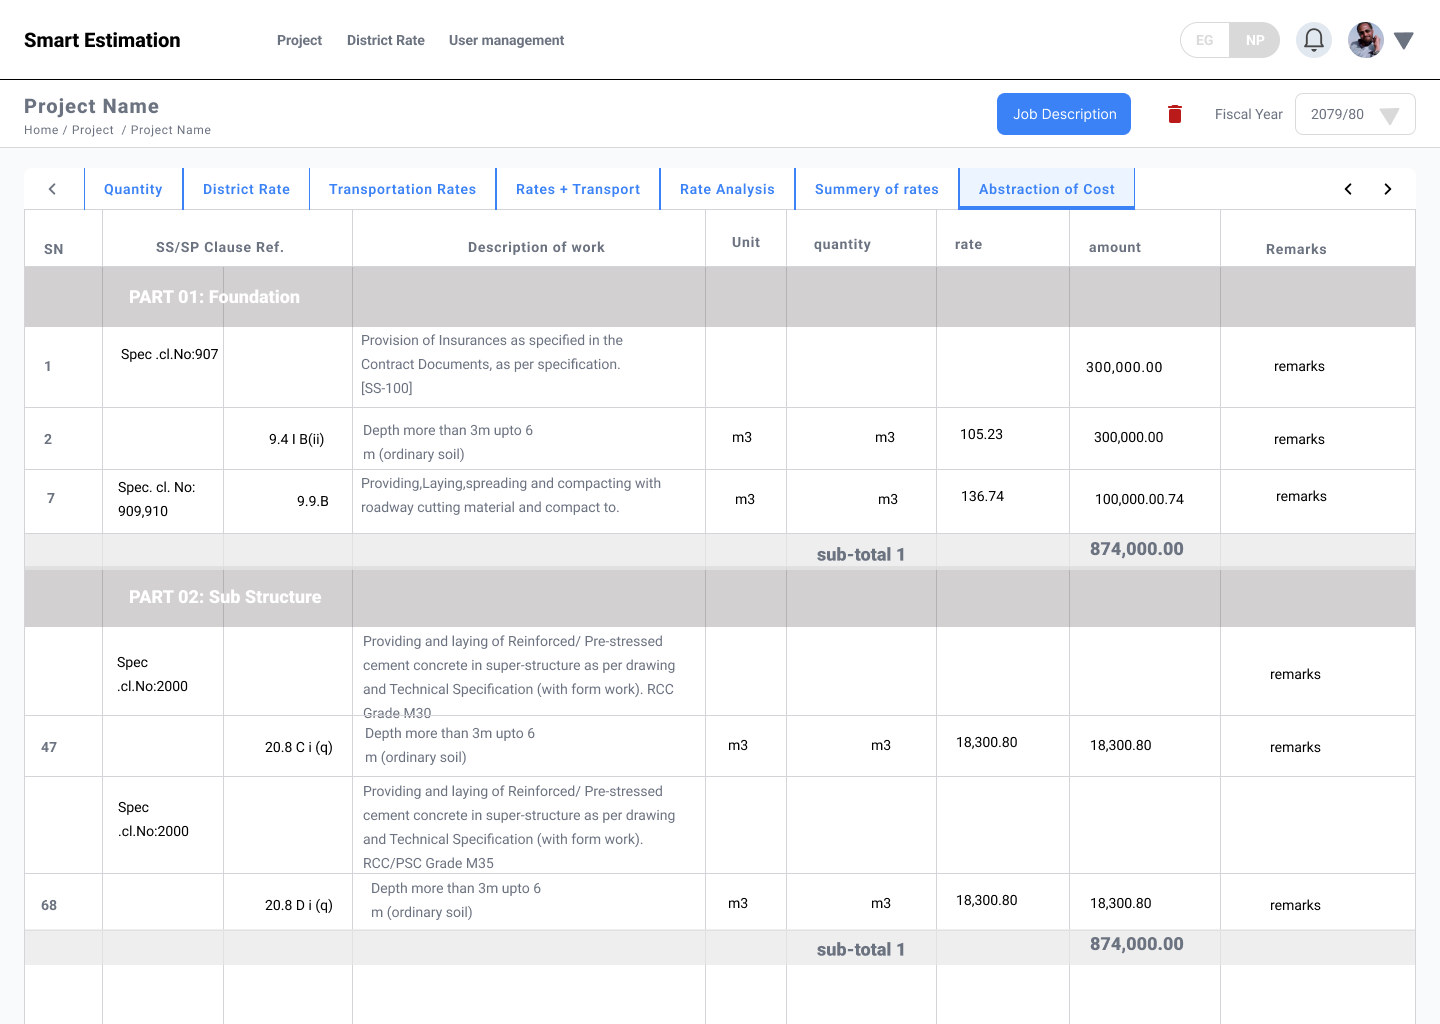
Task: Click the Smart Estimation logo text
Action: (x=102, y=40)
